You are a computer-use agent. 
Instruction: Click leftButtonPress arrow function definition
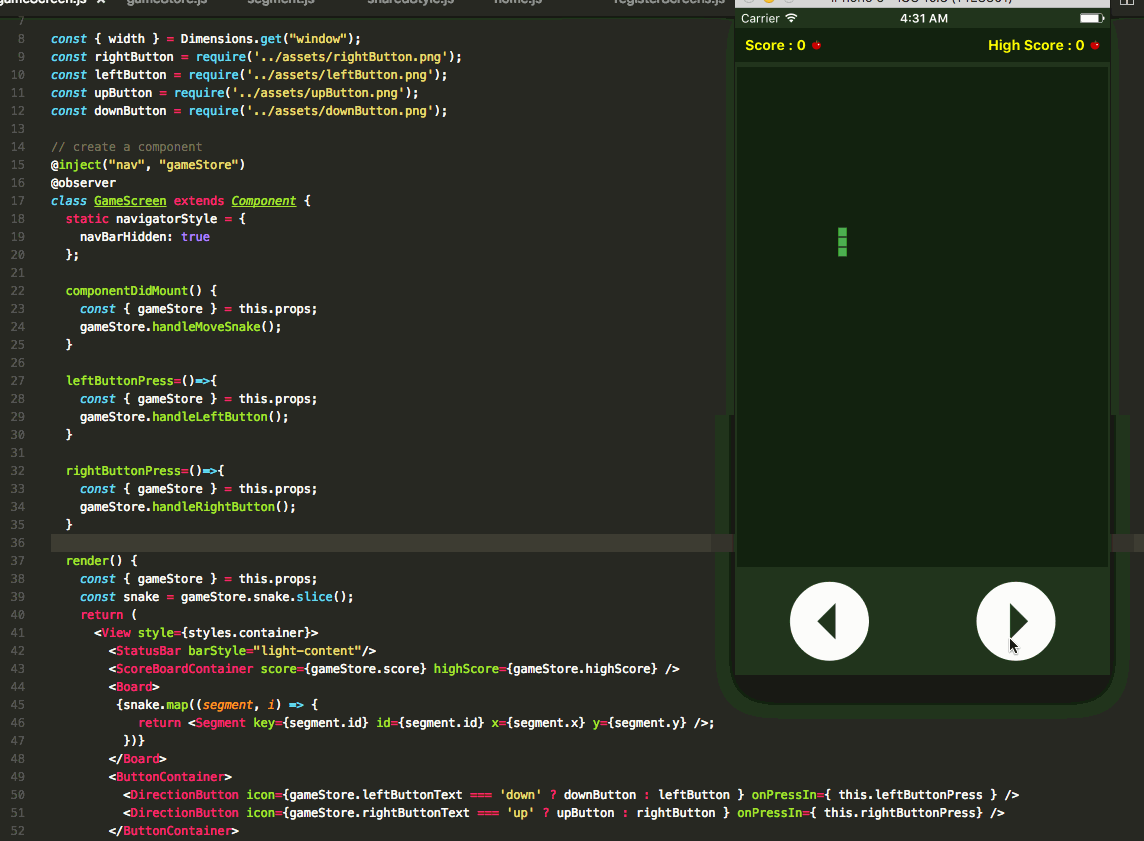coord(142,381)
